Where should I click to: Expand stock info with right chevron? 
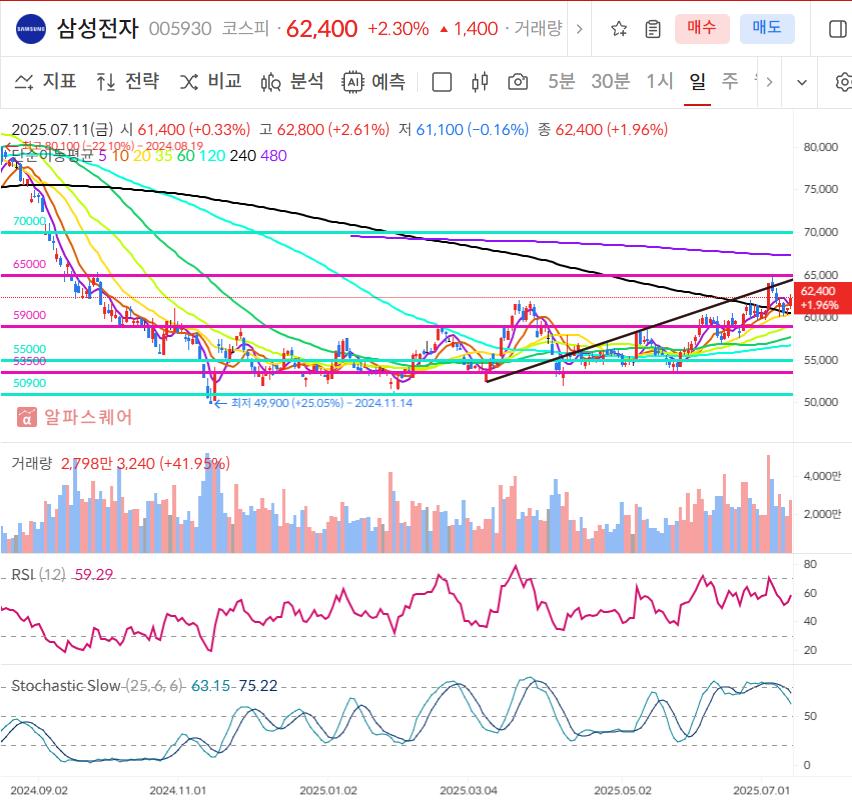point(579,29)
